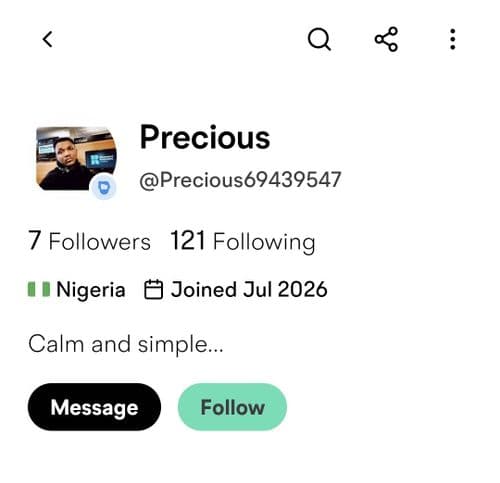This screenshot has height=483, width=500.
Task: Tap the follower count number 7
Action: [x=35, y=240]
